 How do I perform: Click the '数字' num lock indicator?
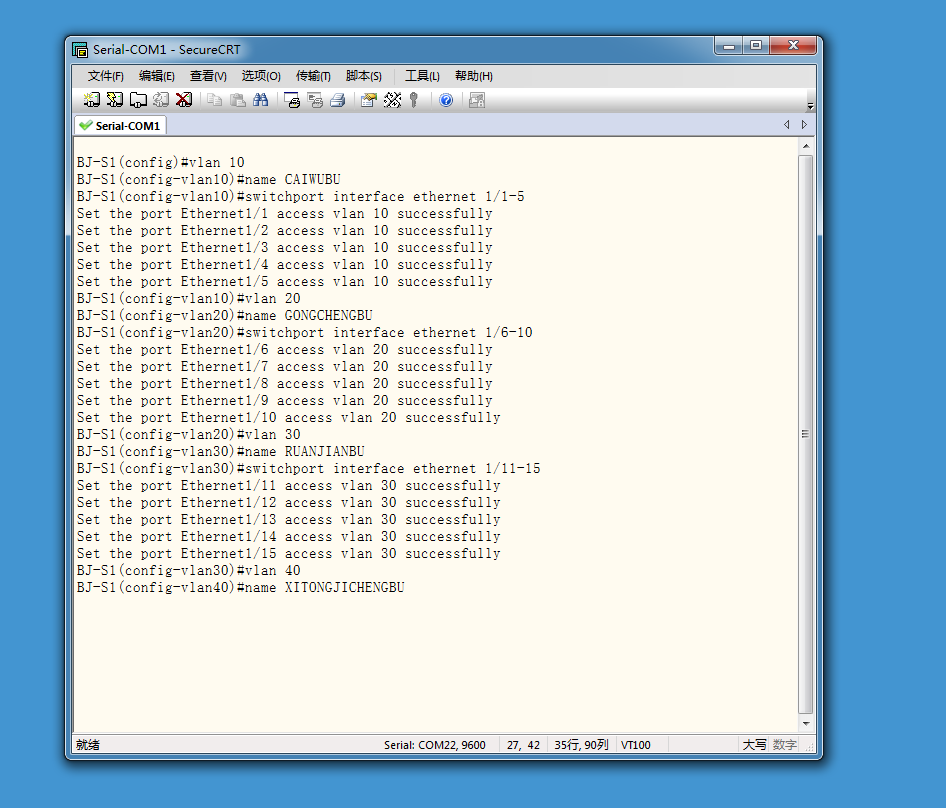[x=784, y=745]
